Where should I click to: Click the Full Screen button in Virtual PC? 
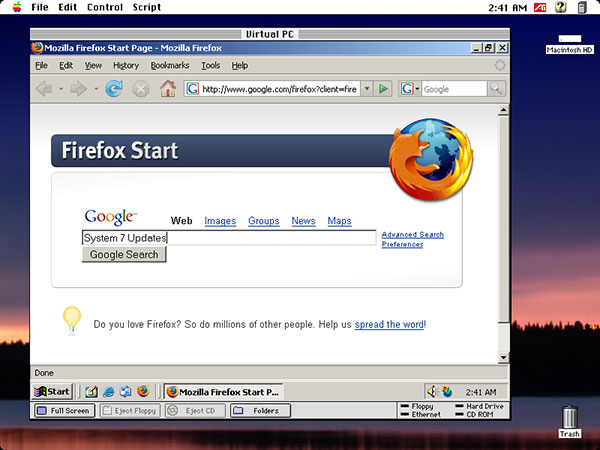pos(64,411)
